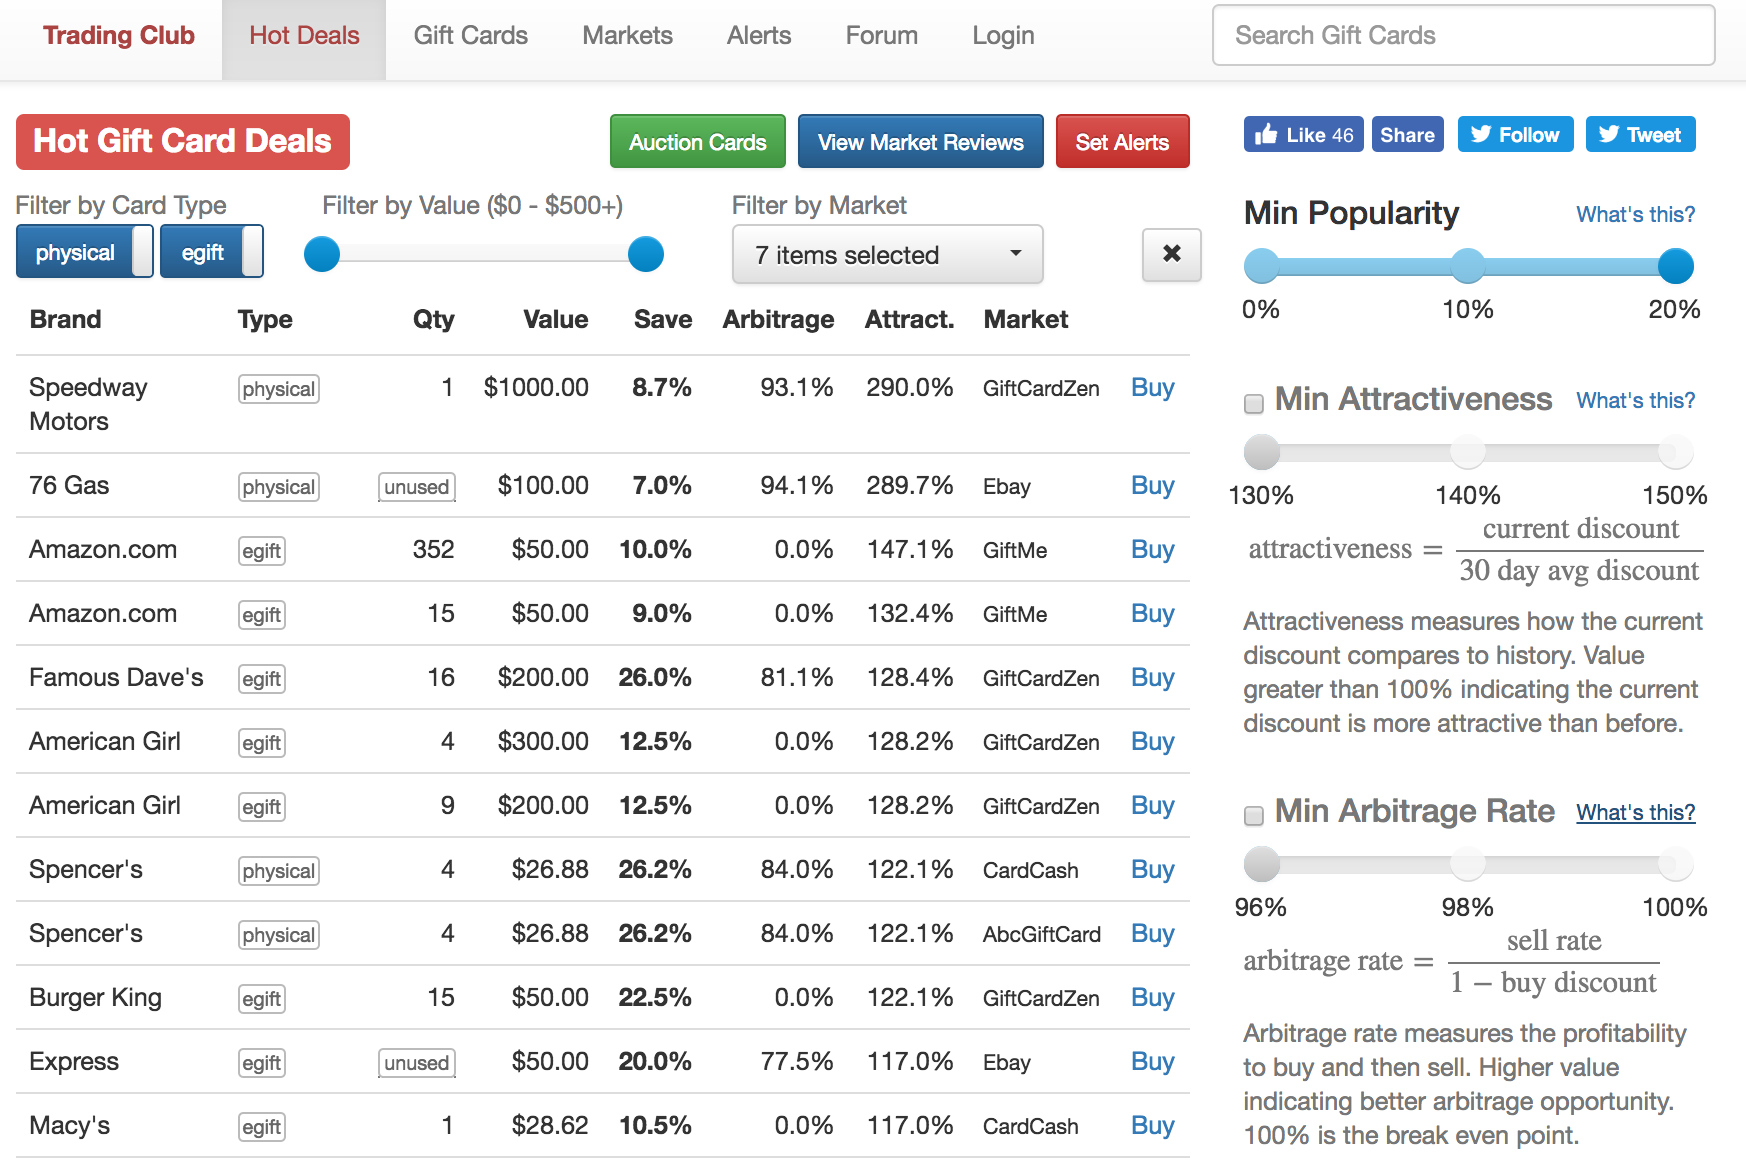This screenshot has width=1746, height=1164.
Task: Click Buy for Burger King card
Action: 1152,997
